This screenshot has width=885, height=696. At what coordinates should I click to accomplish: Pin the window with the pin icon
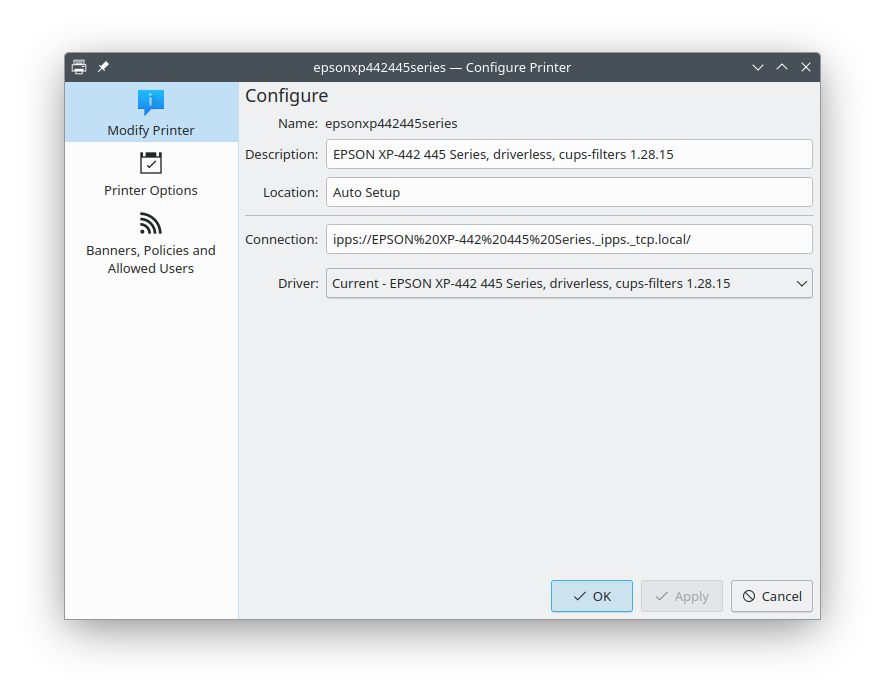pyautogui.click(x=103, y=67)
